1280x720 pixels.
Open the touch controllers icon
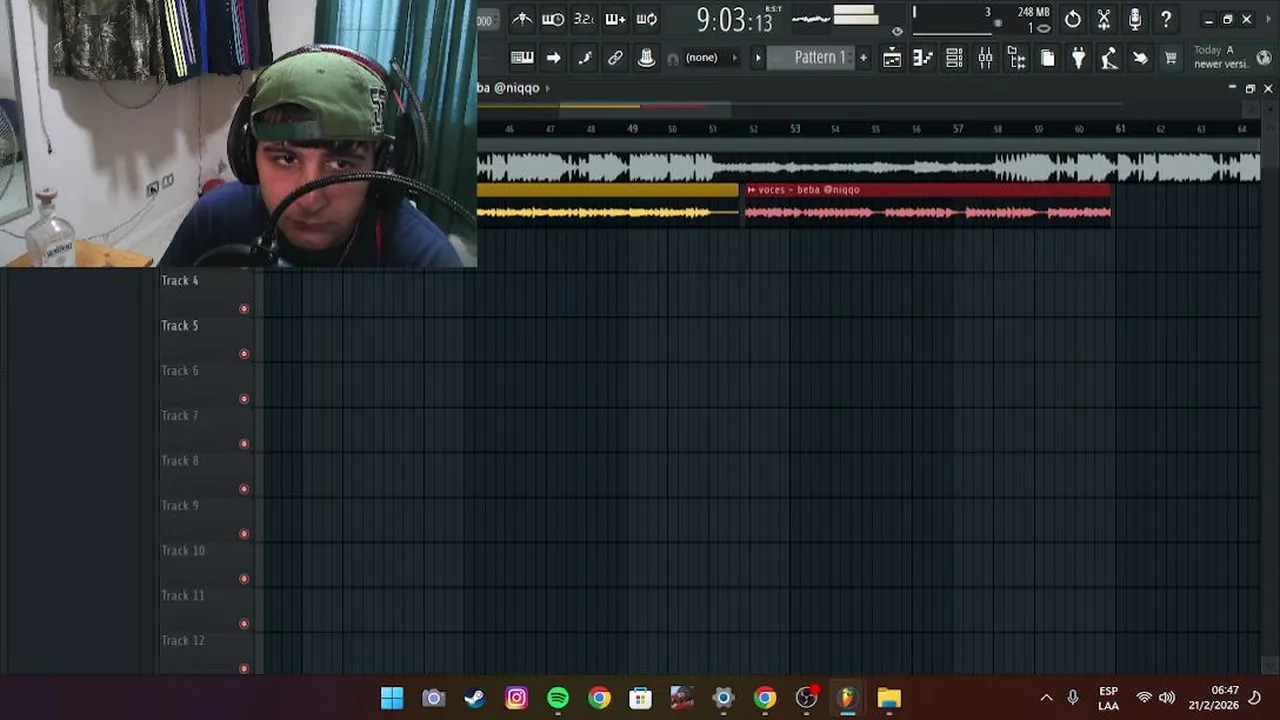click(x=1140, y=58)
